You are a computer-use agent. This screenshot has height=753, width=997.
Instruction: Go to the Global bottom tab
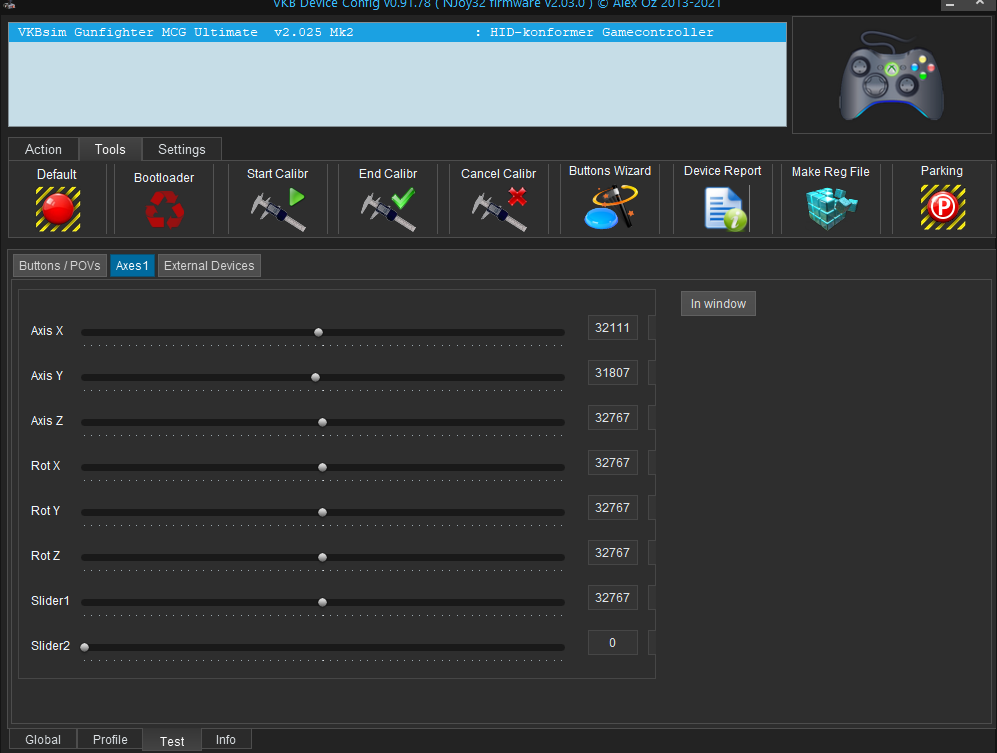pyautogui.click(x=43, y=740)
